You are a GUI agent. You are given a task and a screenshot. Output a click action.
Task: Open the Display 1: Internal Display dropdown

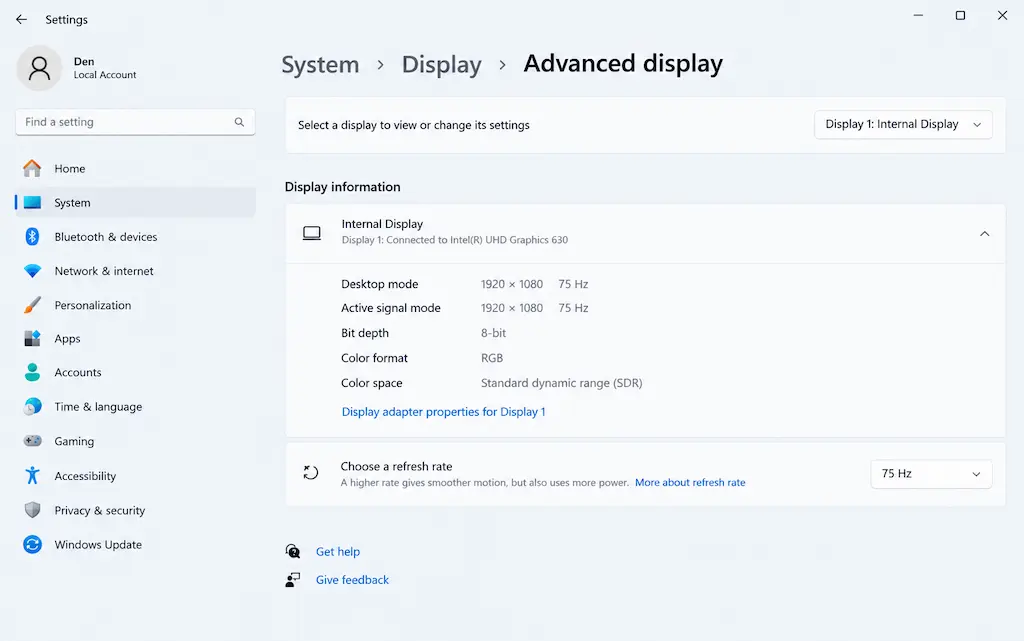coord(903,125)
